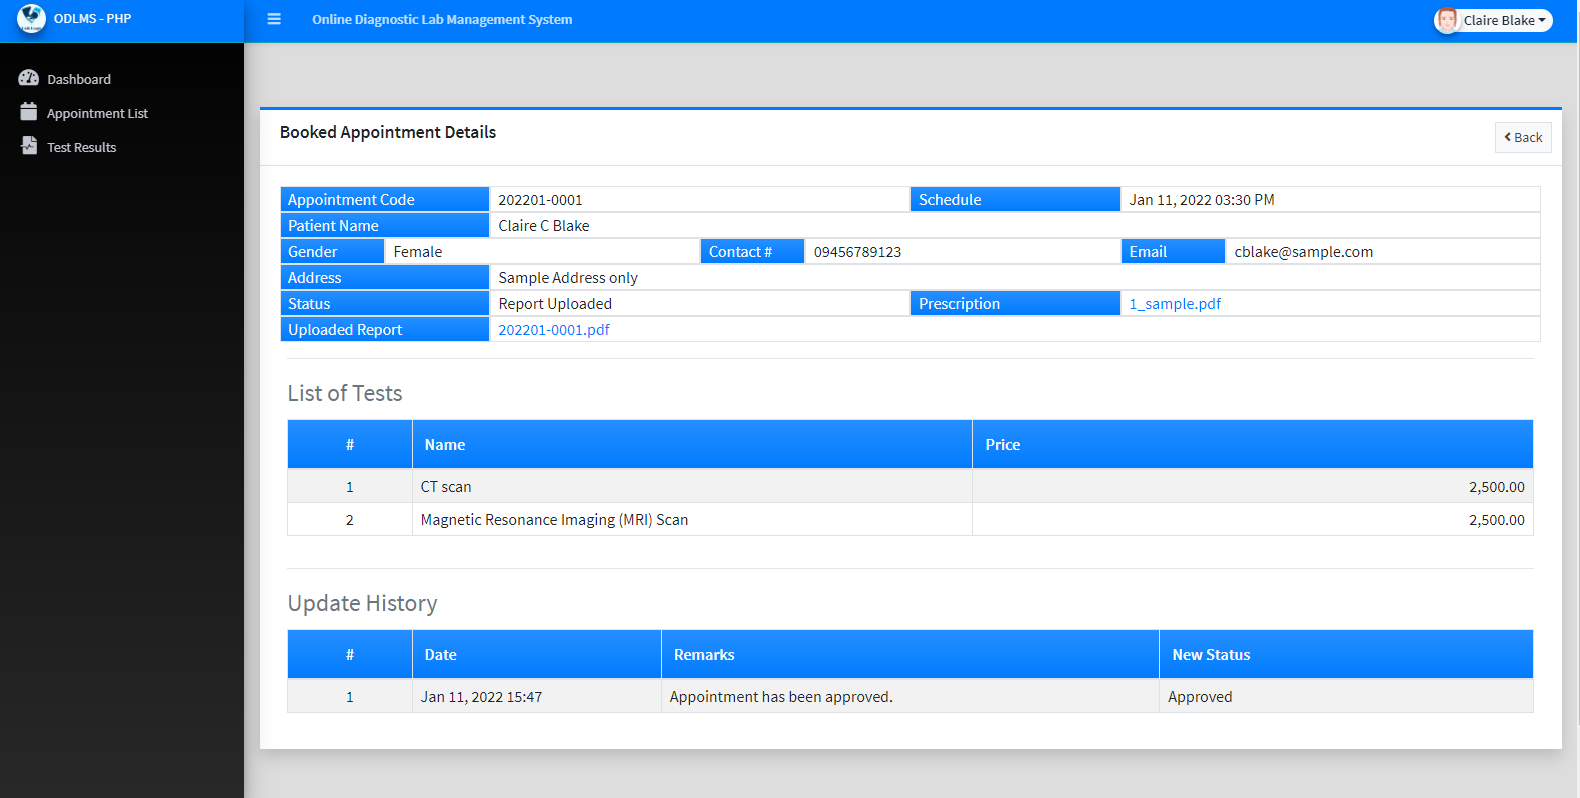Toggle the sidebar with the hamburger icon
1580x798 pixels.
(x=274, y=19)
